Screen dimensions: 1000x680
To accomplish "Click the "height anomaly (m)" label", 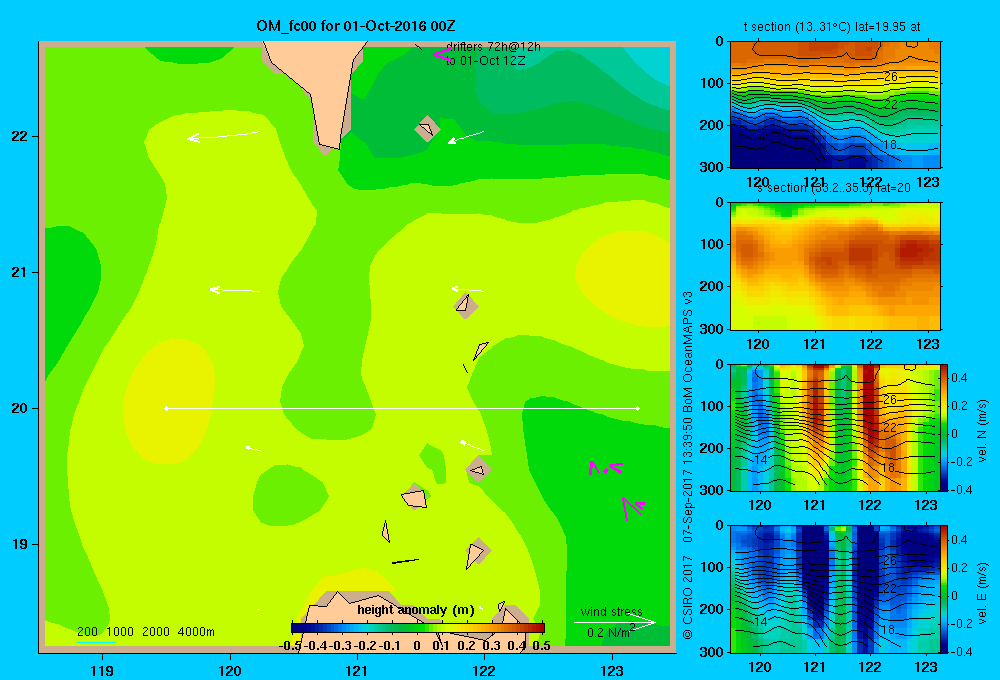I will 416,610.
